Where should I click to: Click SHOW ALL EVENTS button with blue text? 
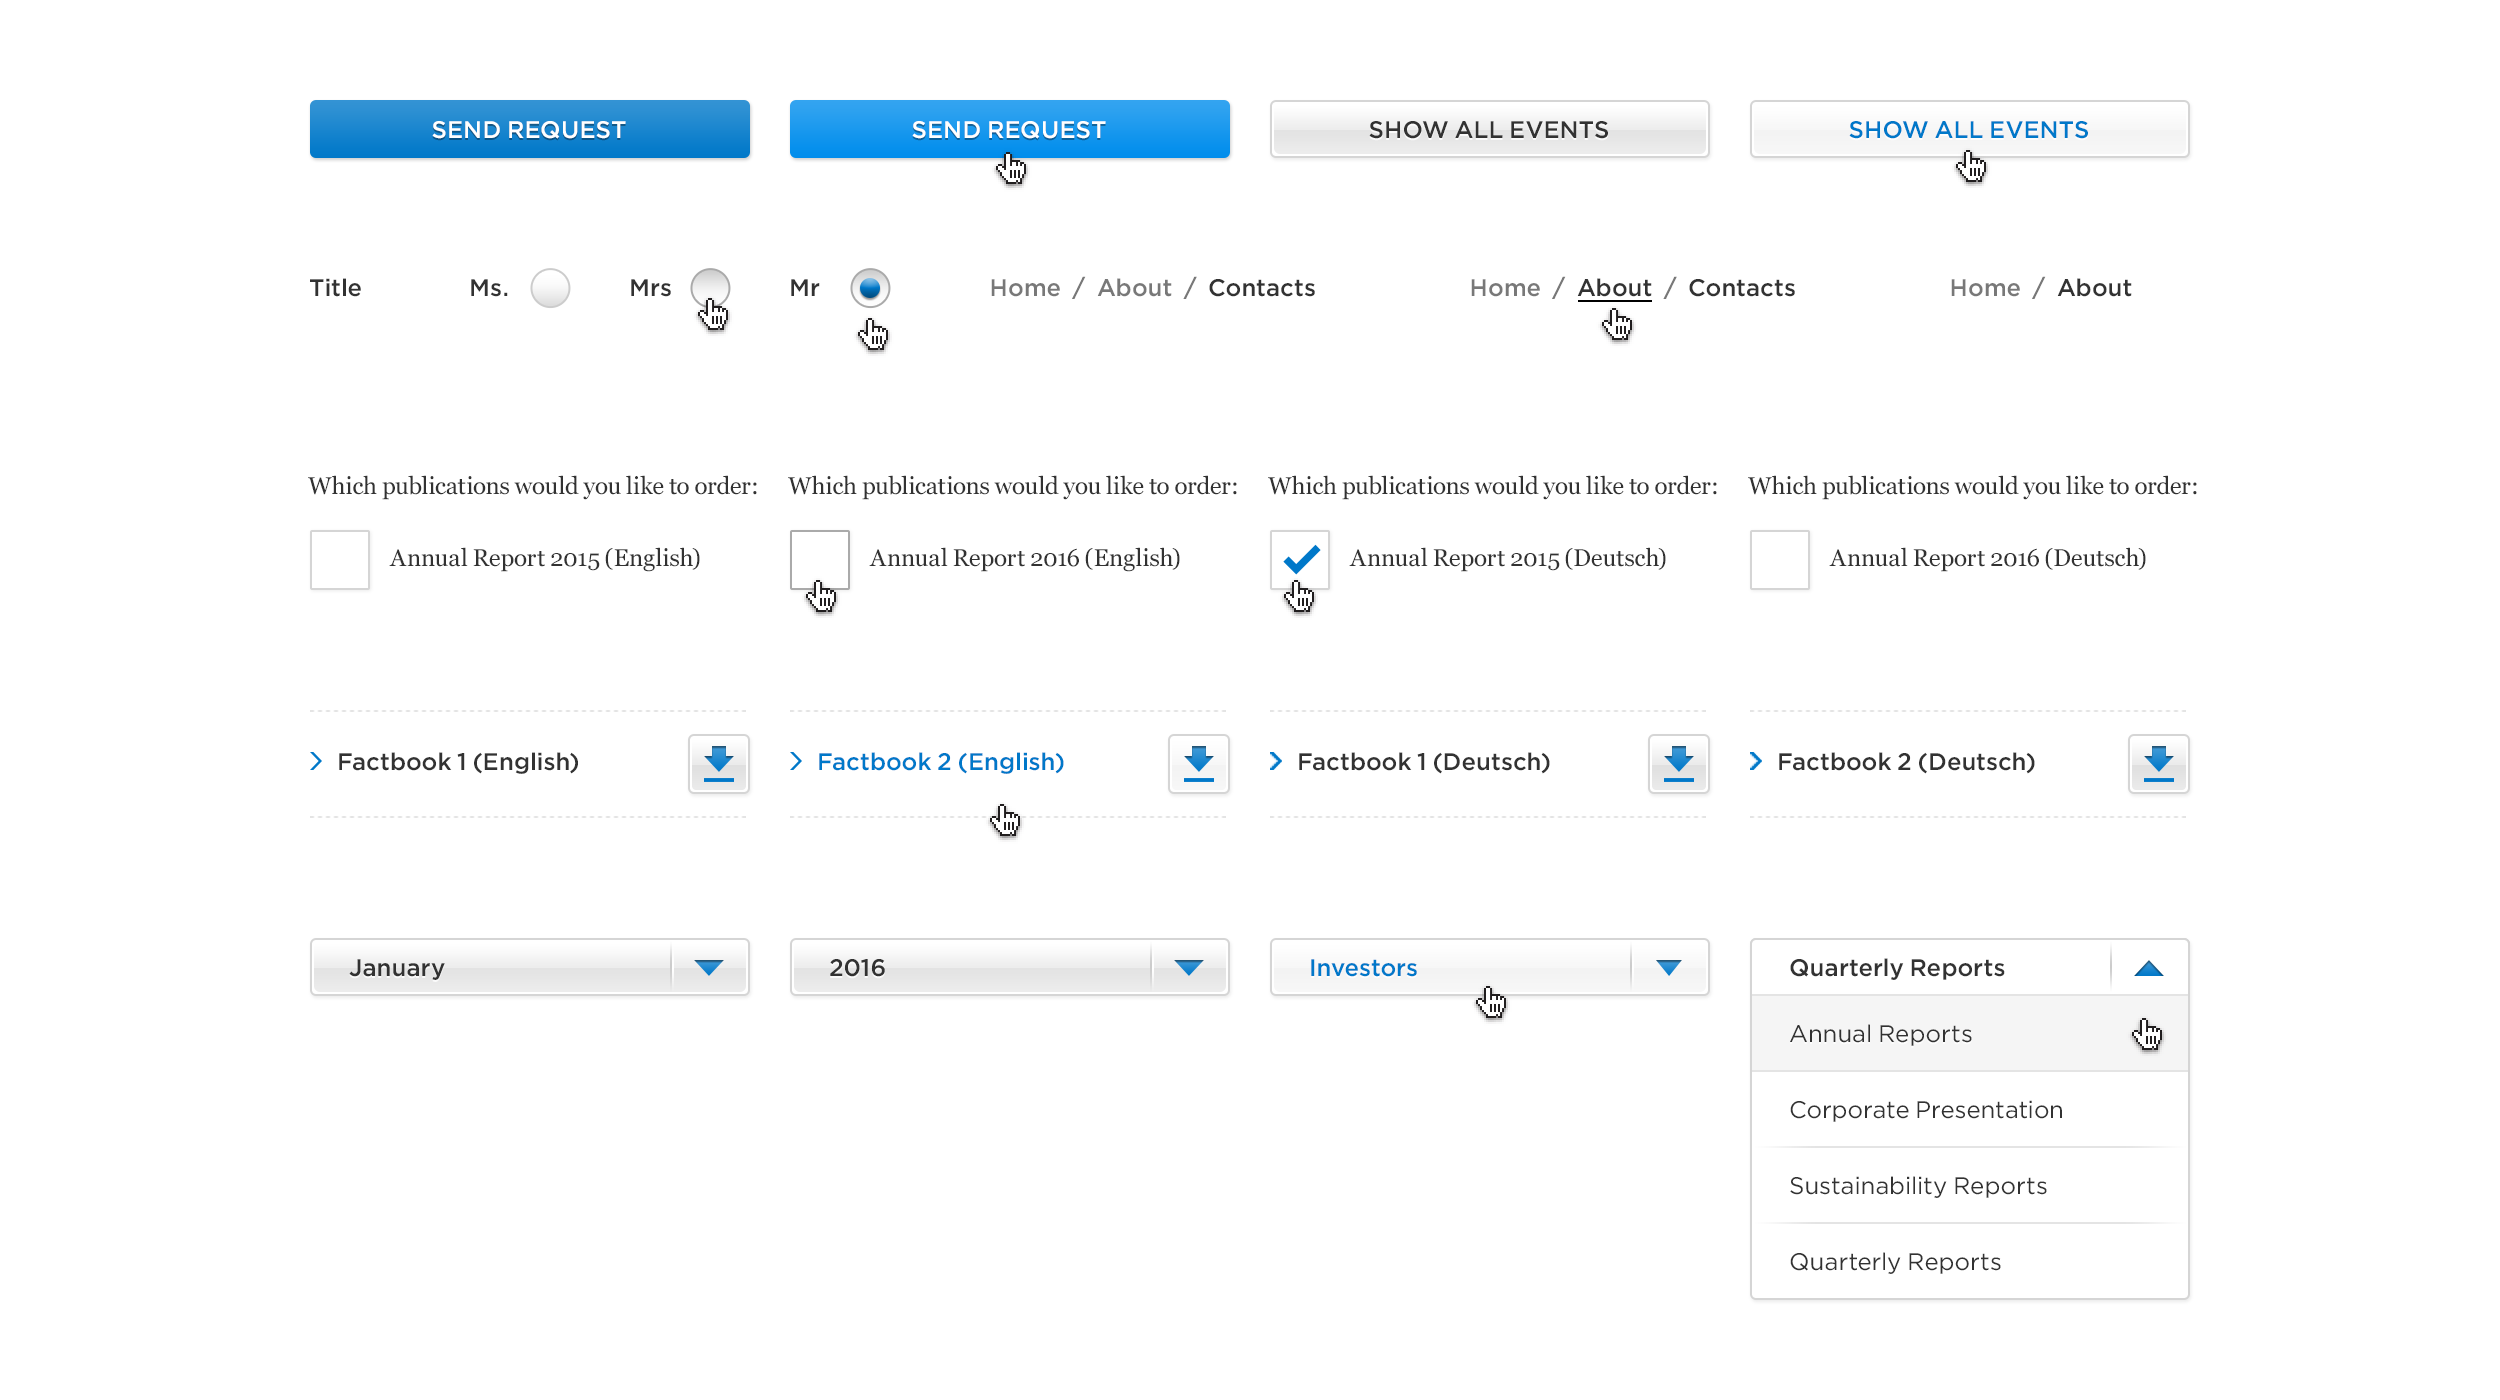pos(1970,129)
